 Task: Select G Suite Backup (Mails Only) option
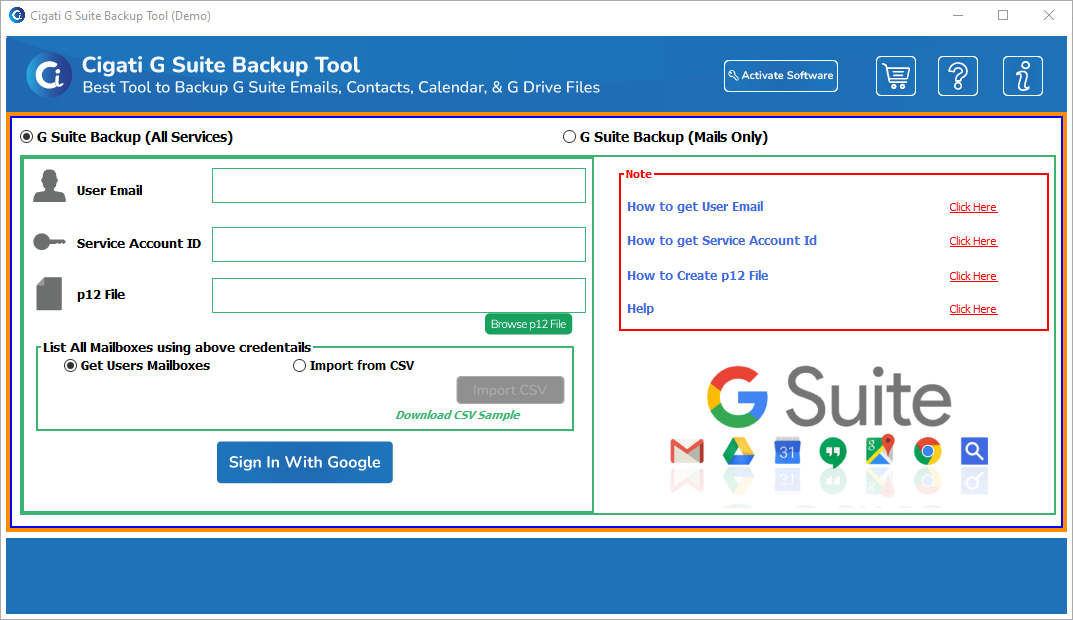665,137
